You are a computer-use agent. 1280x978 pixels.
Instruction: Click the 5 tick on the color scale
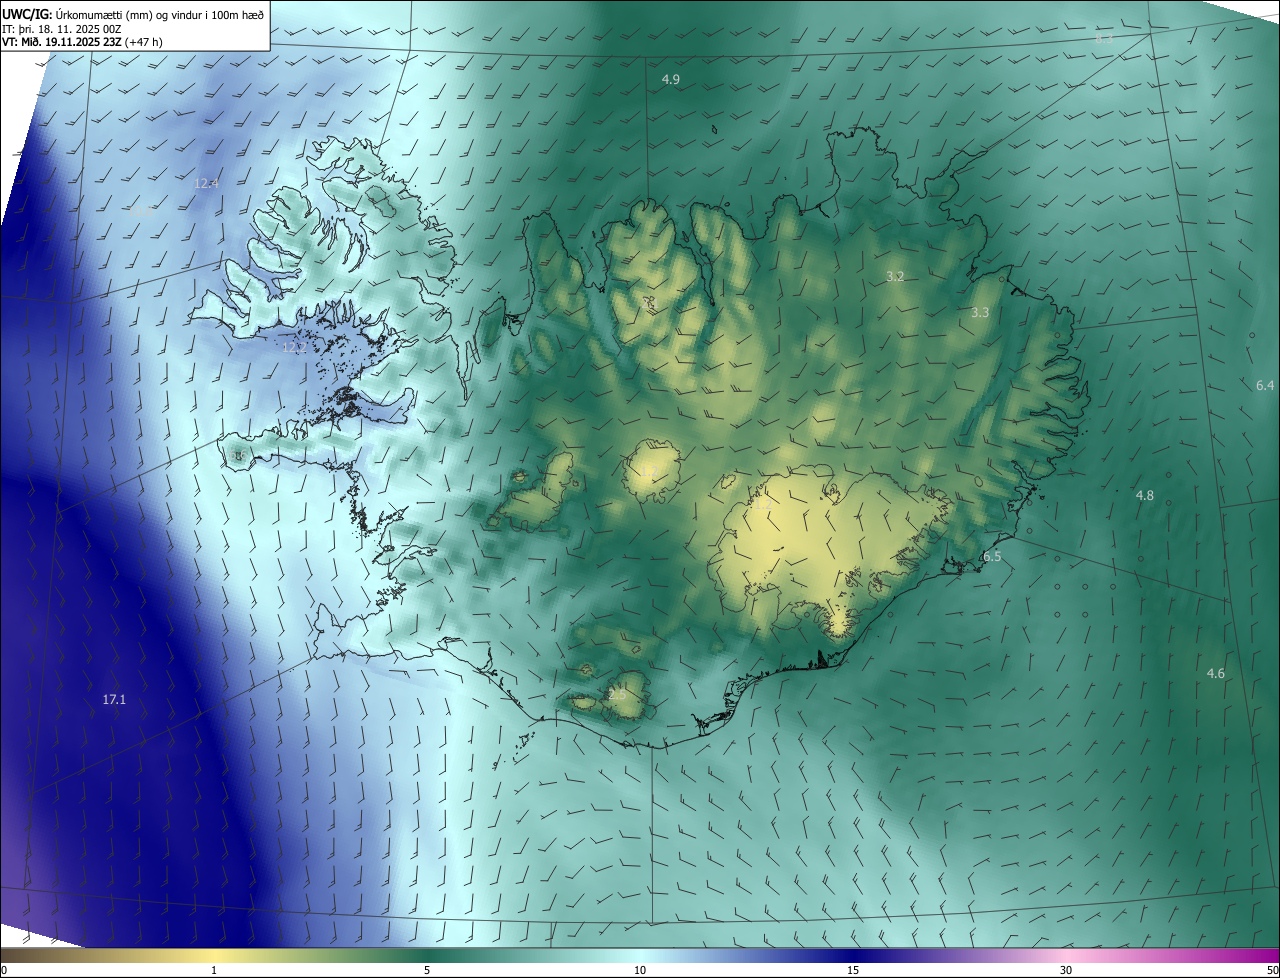(427, 970)
